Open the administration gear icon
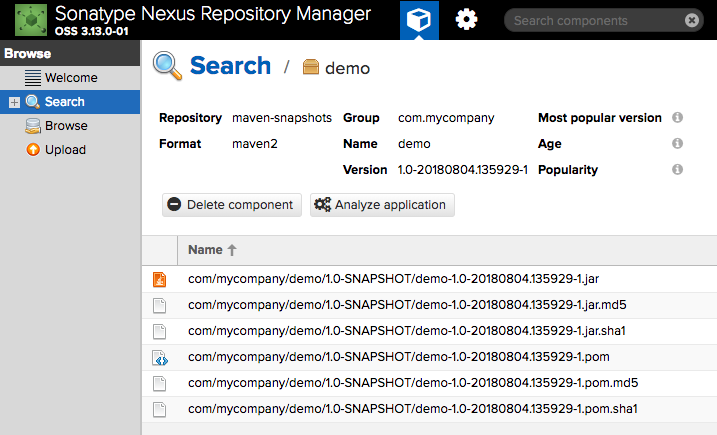 (x=466, y=20)
